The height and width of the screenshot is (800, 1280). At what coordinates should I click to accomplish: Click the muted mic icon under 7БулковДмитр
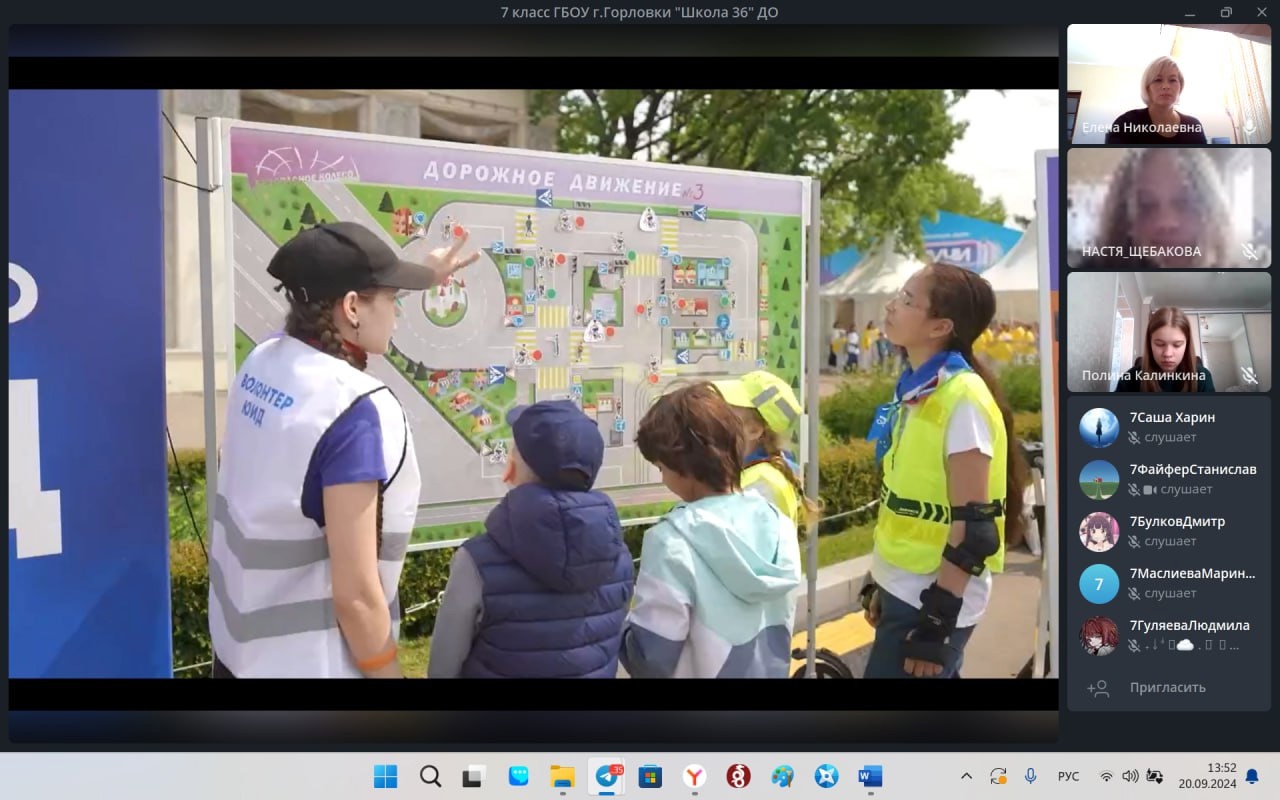(1134, 541)
